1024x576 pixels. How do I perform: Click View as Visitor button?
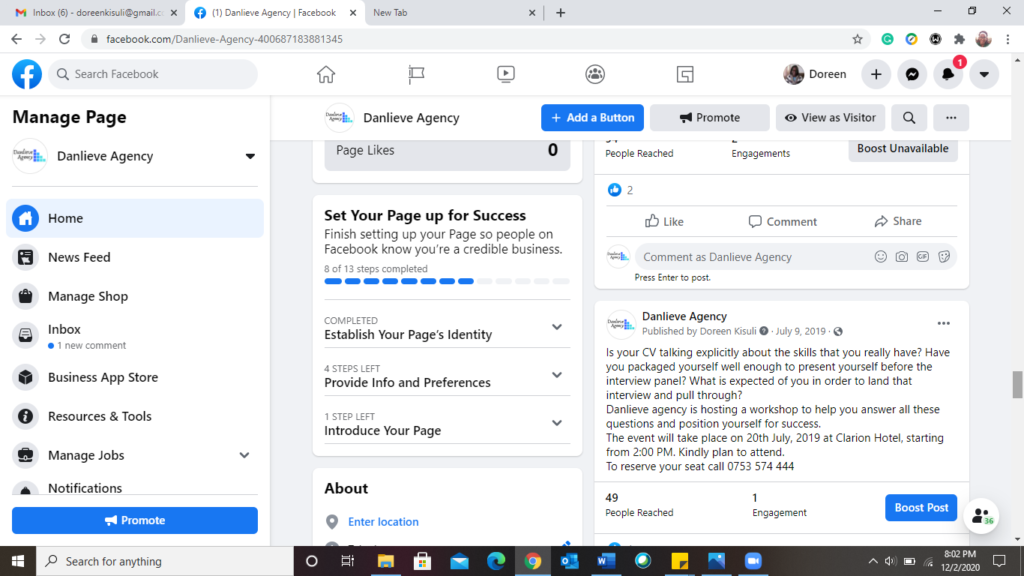click(x=831, y=118)
